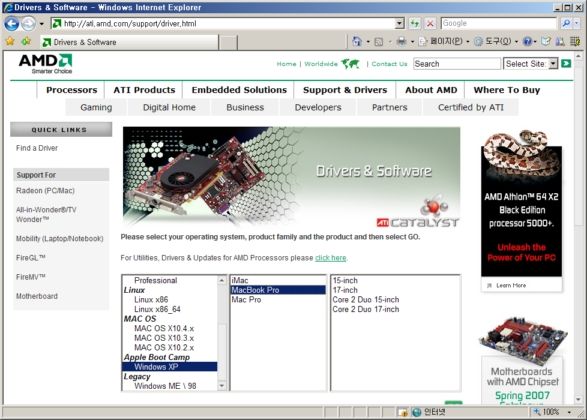Open the ATI Products menu
This screenshot has height=420, width=587.
tap(144, 90)
